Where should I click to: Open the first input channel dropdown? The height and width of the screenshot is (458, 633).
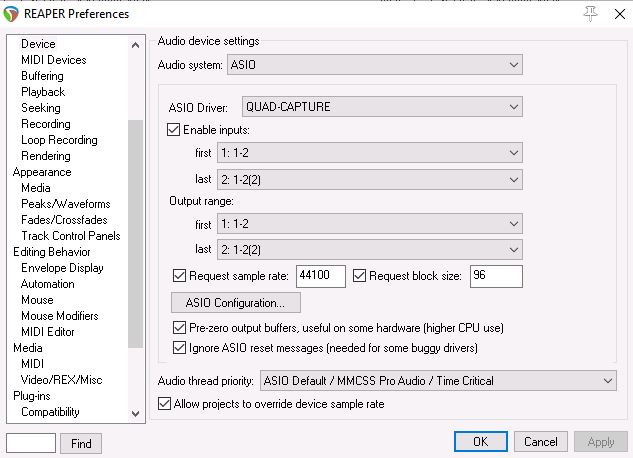370,153
